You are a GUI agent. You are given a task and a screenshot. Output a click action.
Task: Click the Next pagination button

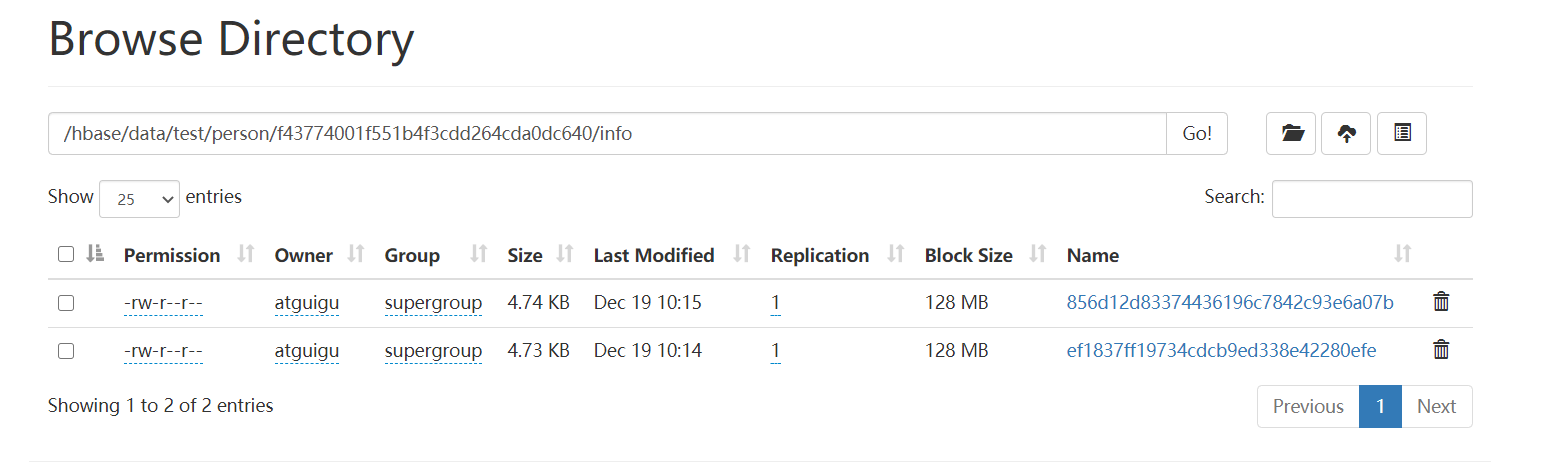[x=1436, y=406]
